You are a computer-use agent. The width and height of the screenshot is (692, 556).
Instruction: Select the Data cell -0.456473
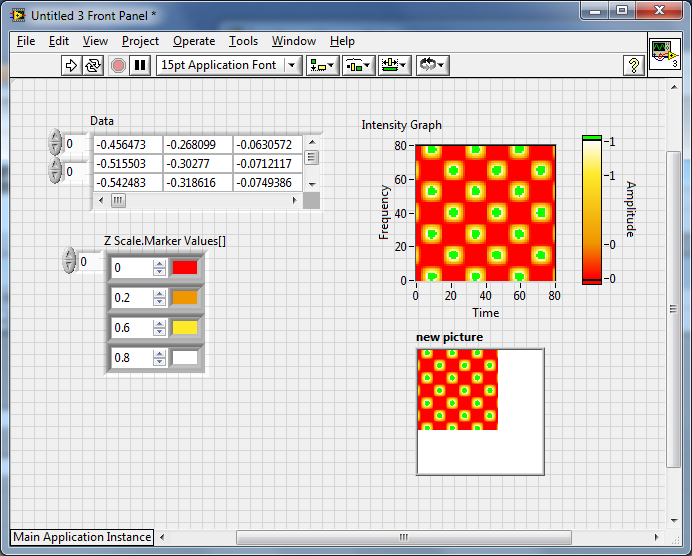click(128, 145)
